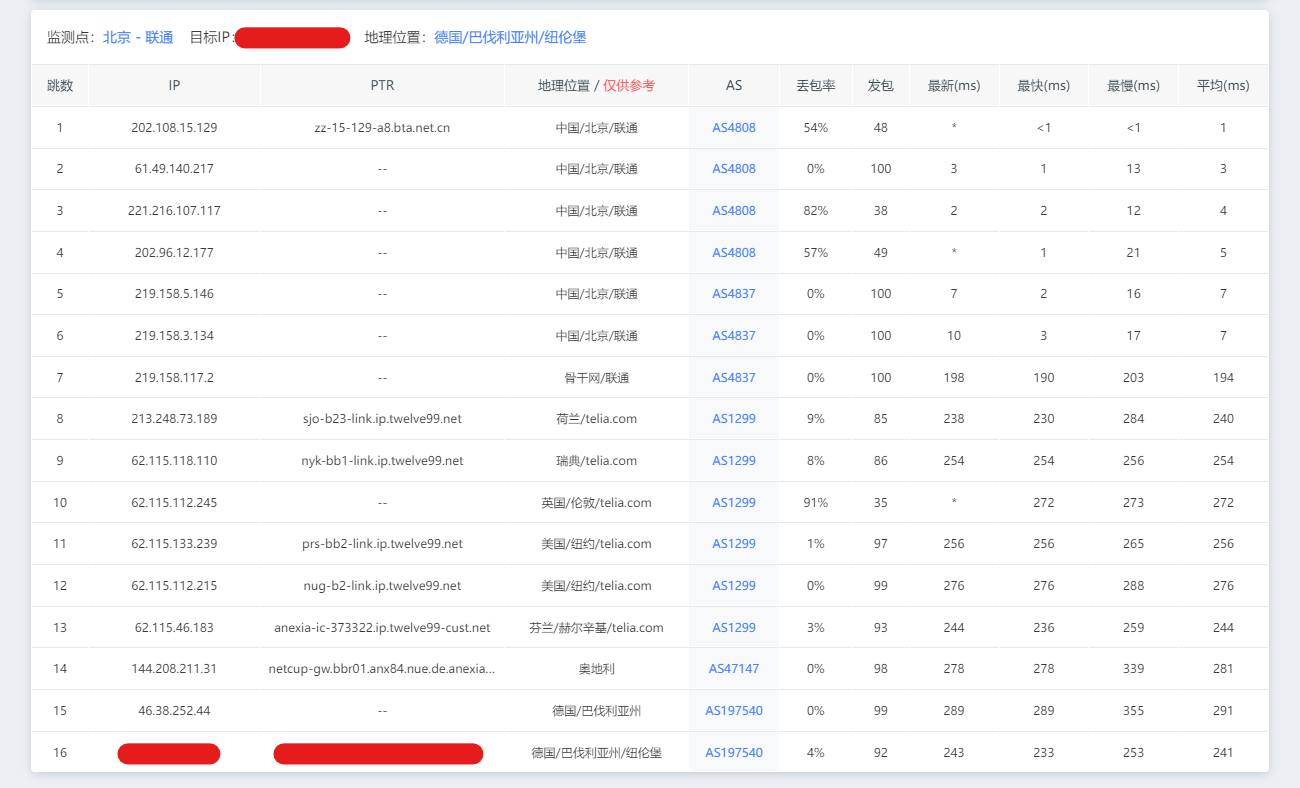Viewport: 1300px width, 788px height.
Task: Click PTR anexia-ic-373322.ip.twelve99-cust.net
Action: 382,628
